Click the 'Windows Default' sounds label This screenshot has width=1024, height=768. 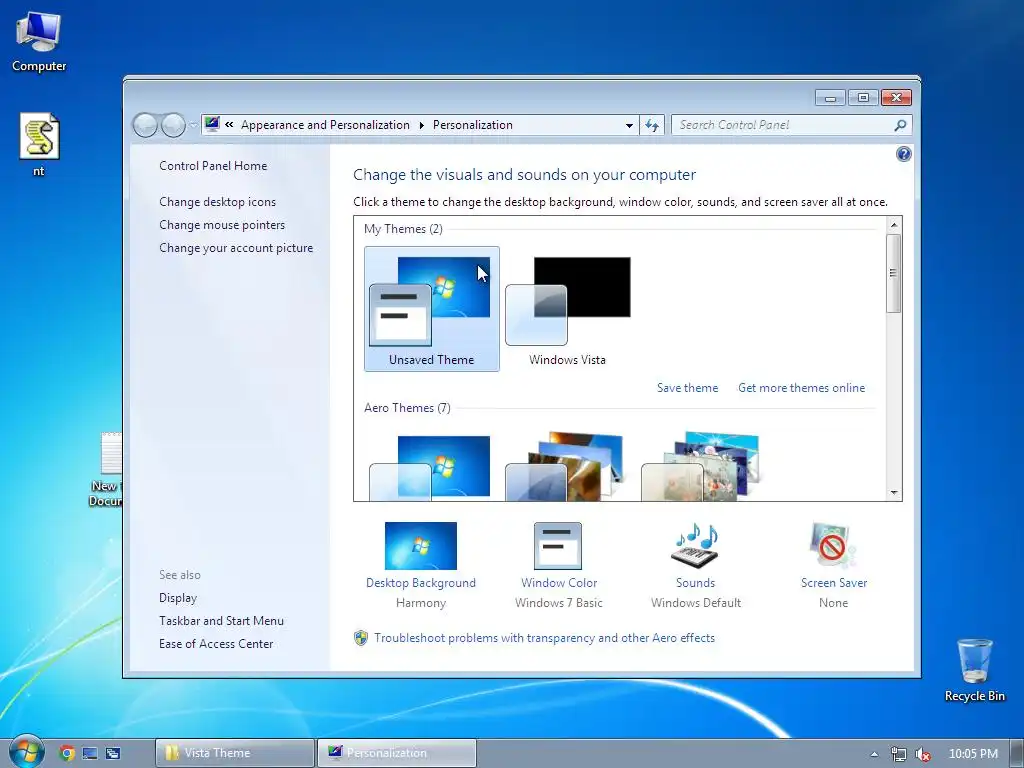(696, 603)
